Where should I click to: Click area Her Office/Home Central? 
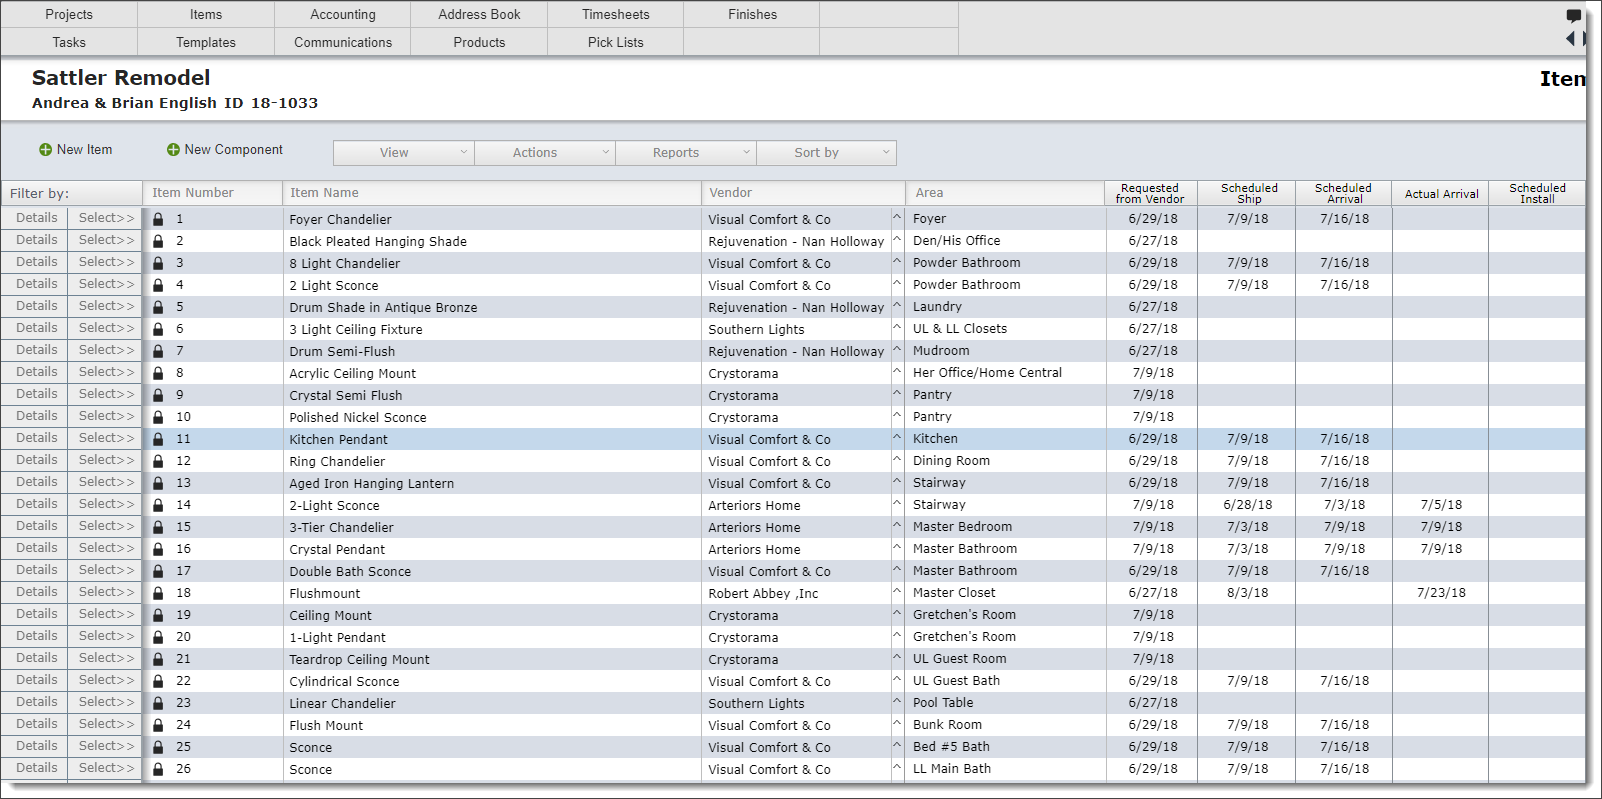click(x=987, y=372)
